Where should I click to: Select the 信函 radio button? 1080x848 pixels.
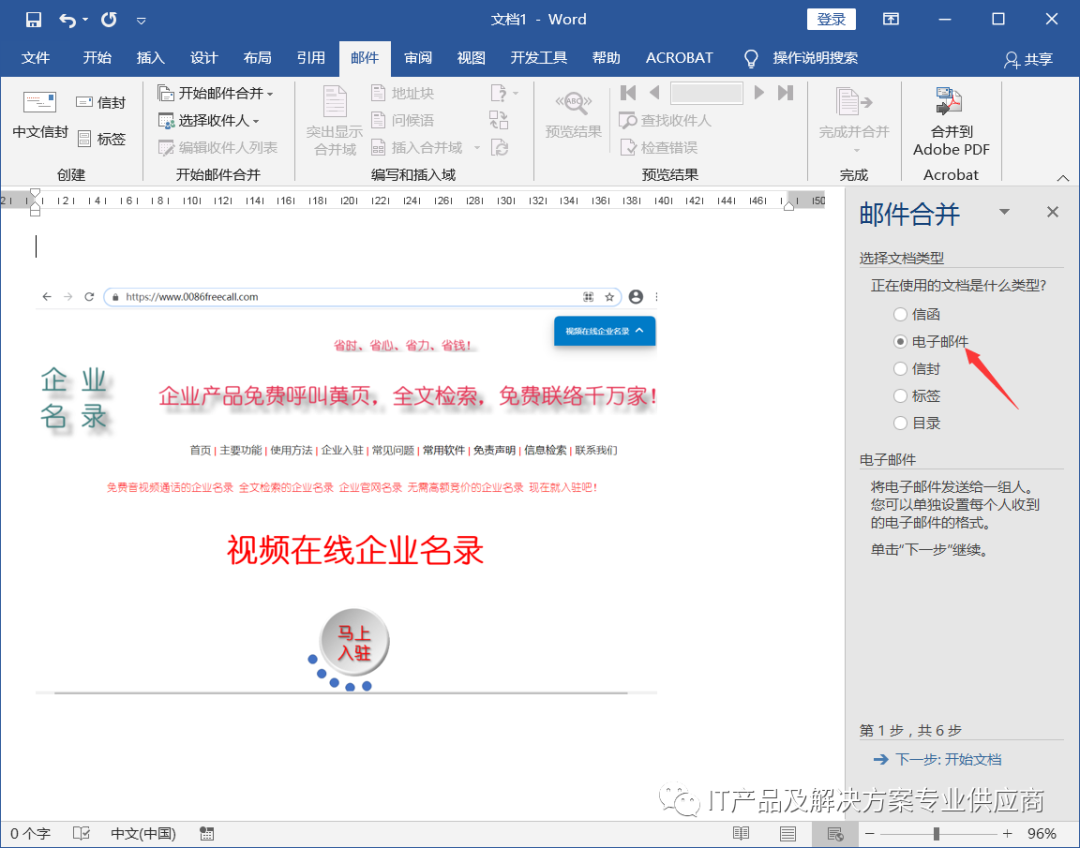[x=900, y=314]
